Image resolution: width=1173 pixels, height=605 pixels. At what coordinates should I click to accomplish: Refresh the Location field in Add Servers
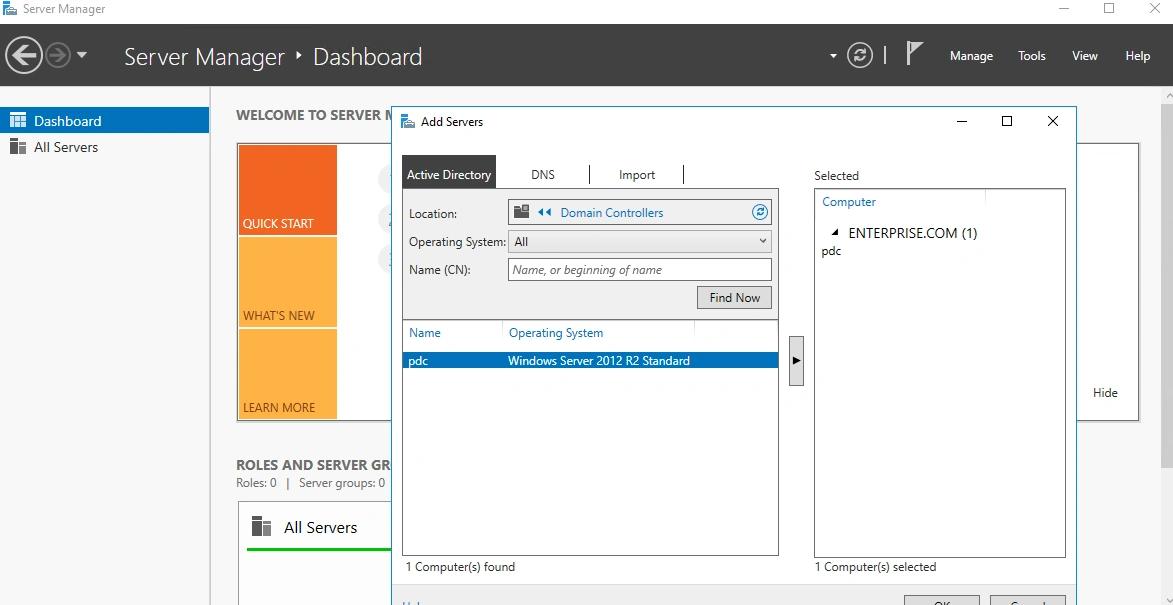point(759,212)
